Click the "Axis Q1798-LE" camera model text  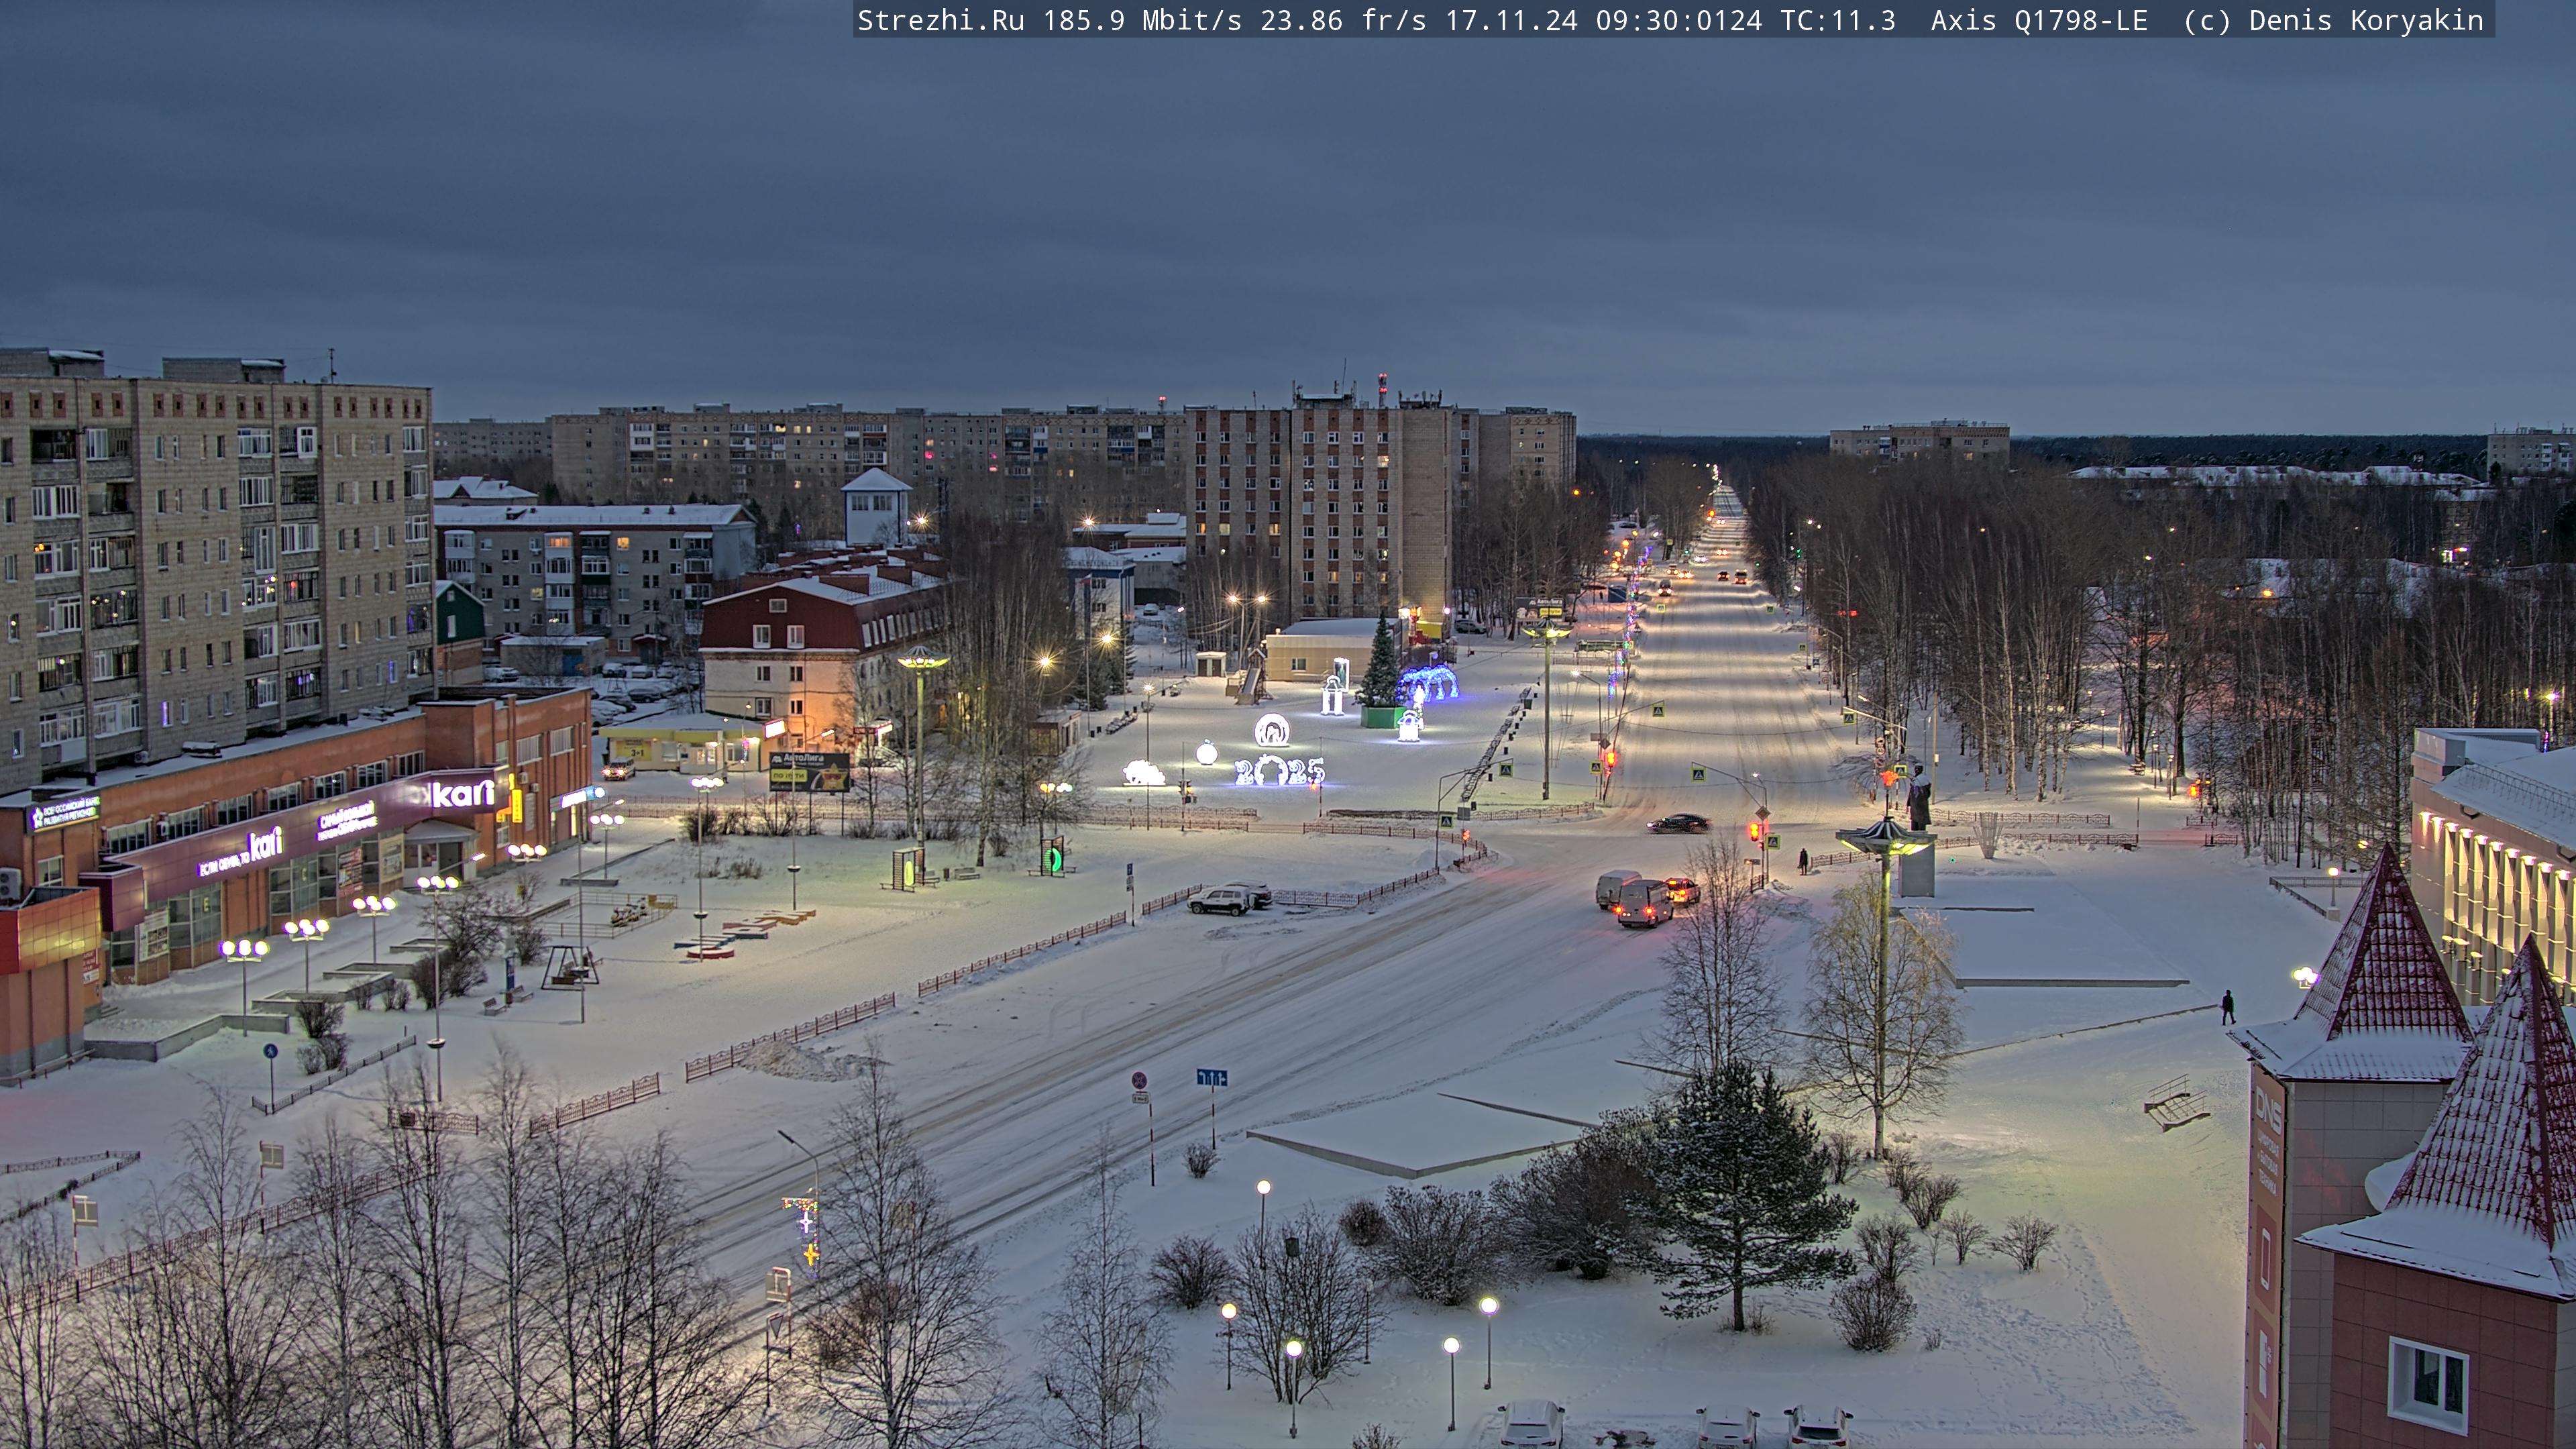(x=2039, y=20)
